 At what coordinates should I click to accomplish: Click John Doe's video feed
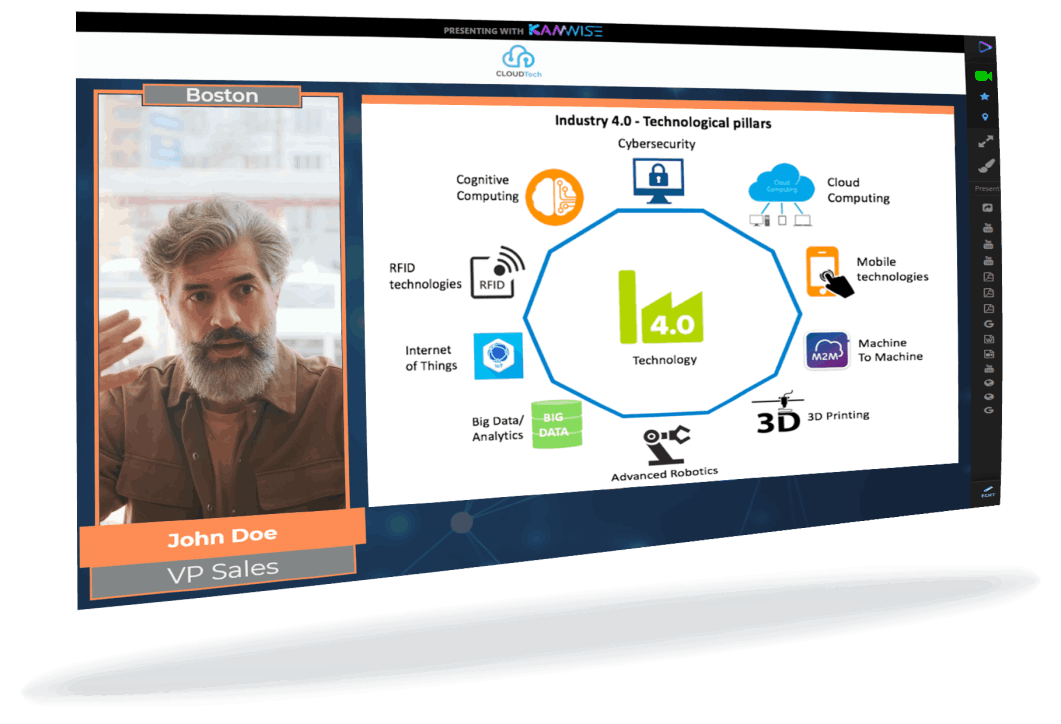pyautogui.click(x=221, y=308)
